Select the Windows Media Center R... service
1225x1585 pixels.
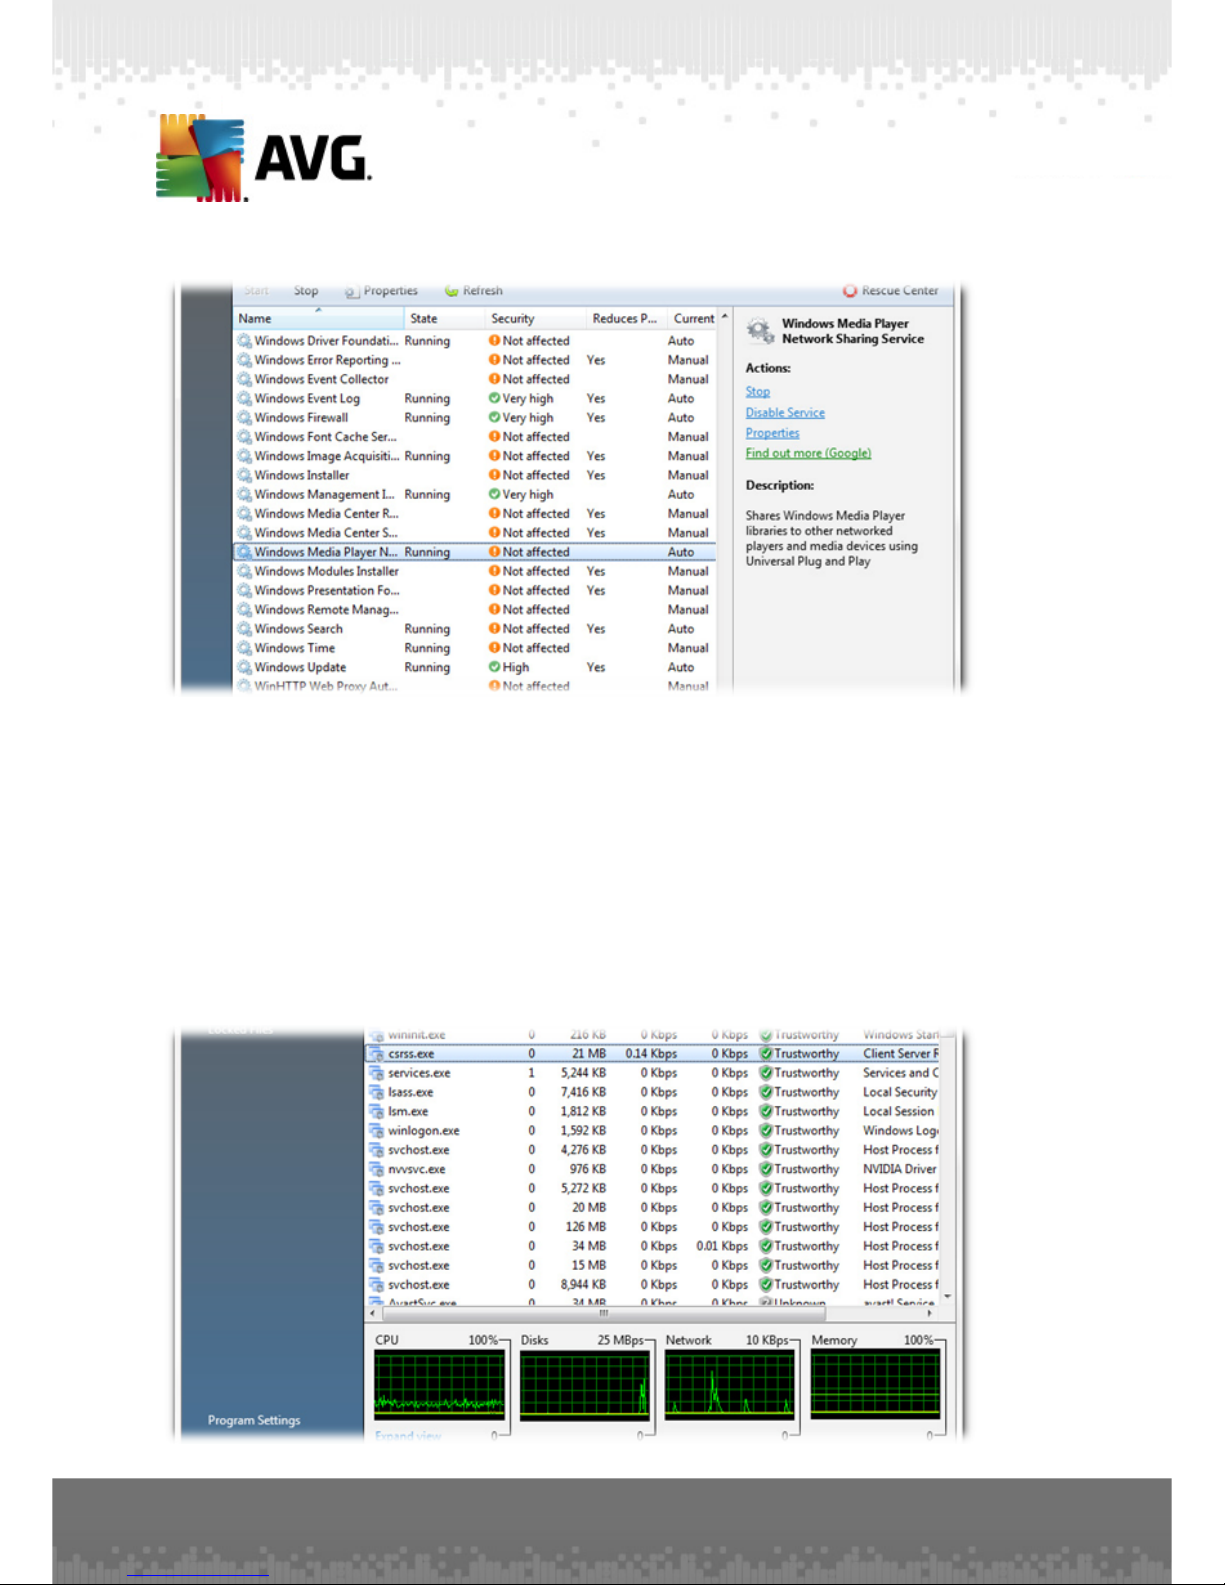point(475,513)
